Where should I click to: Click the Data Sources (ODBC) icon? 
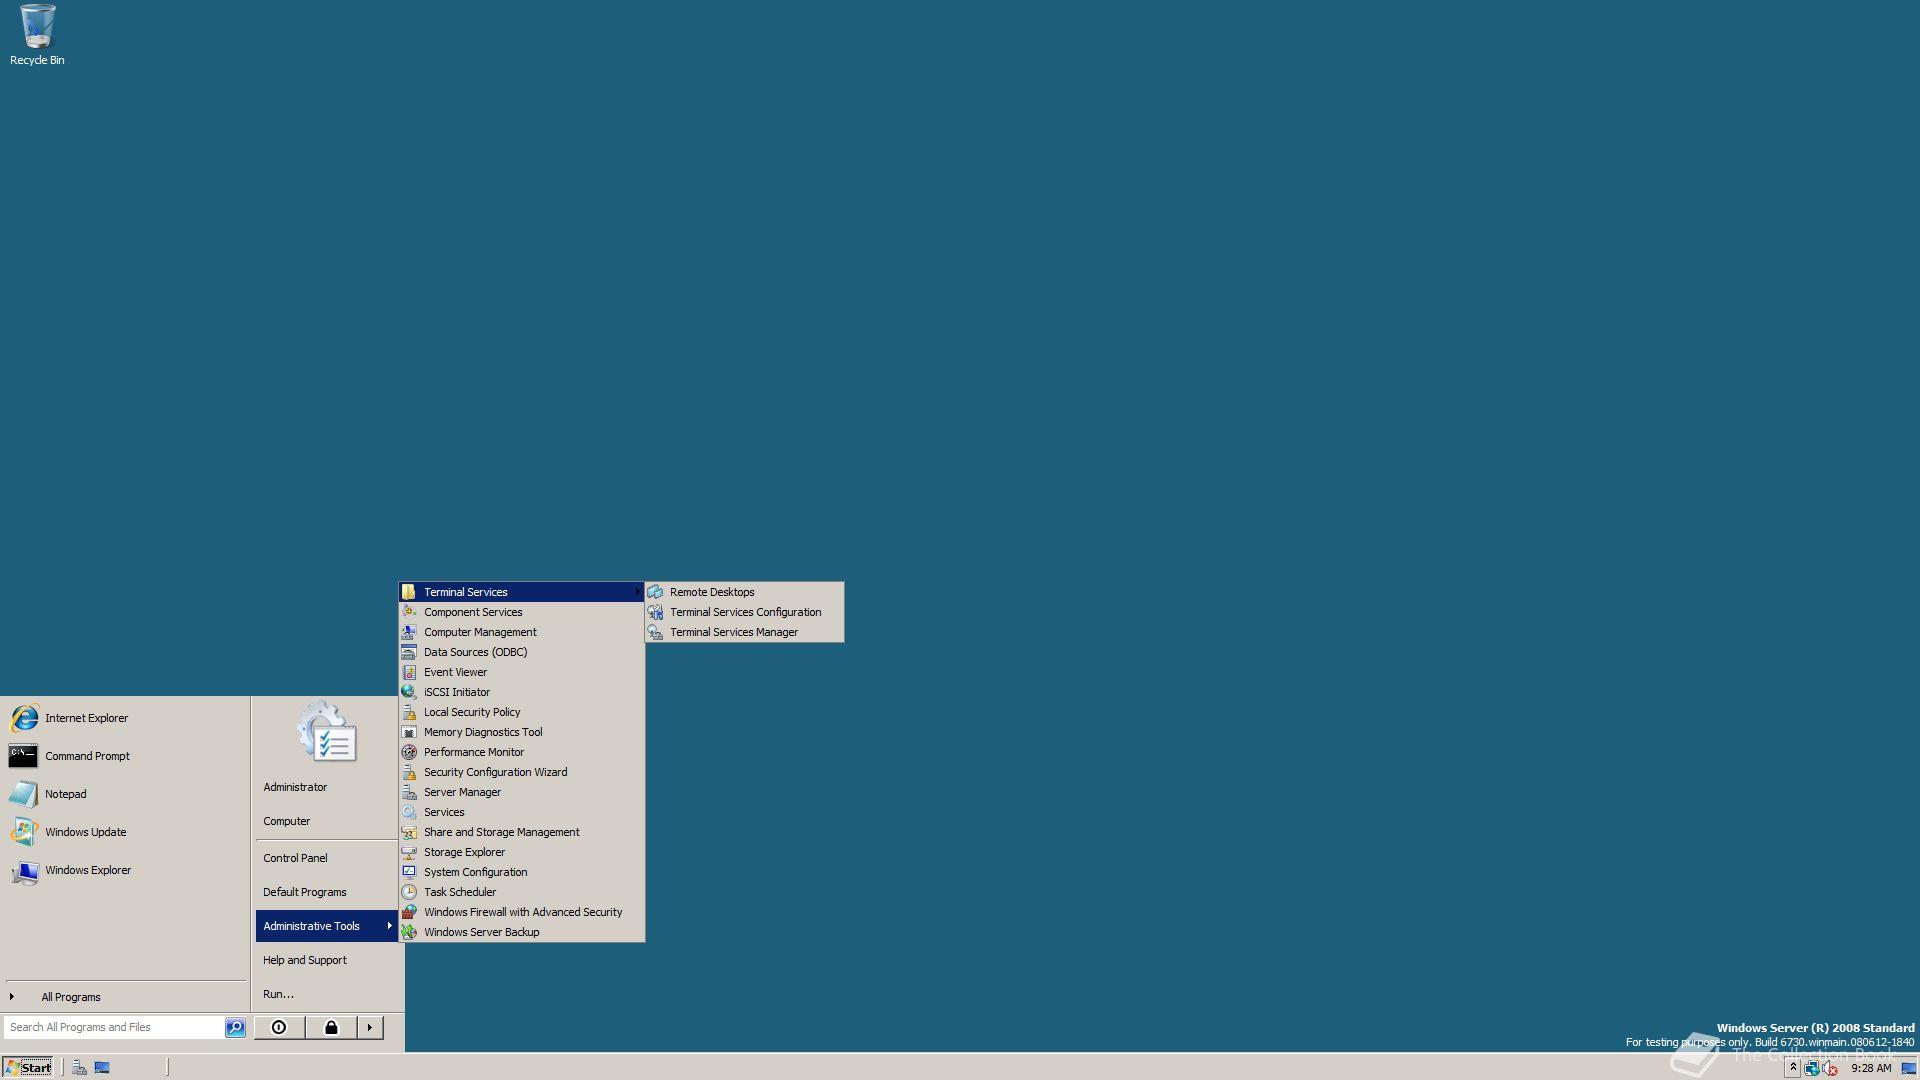pos(409,652)
